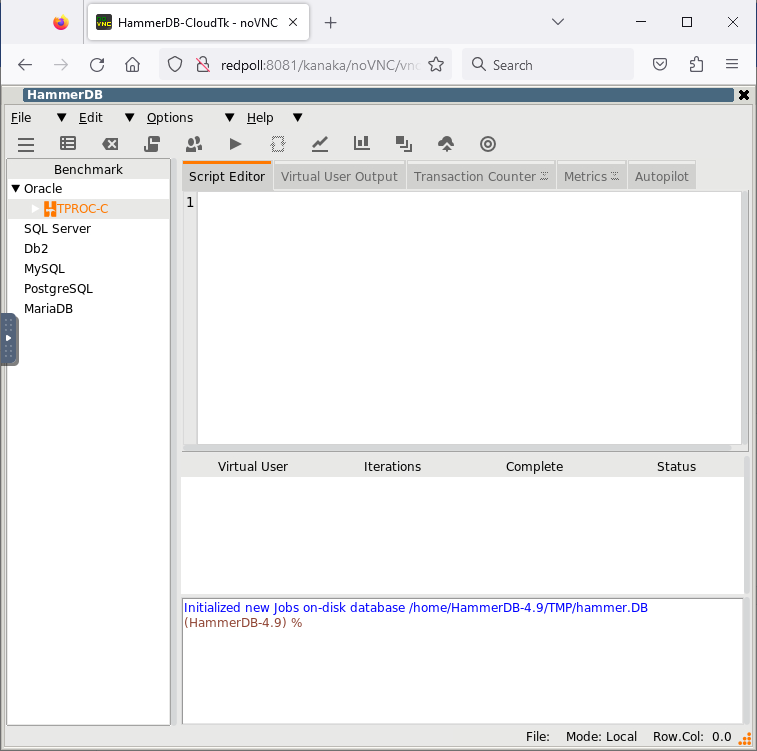Select MariaDB benchmark

click(x=48, y=309)
